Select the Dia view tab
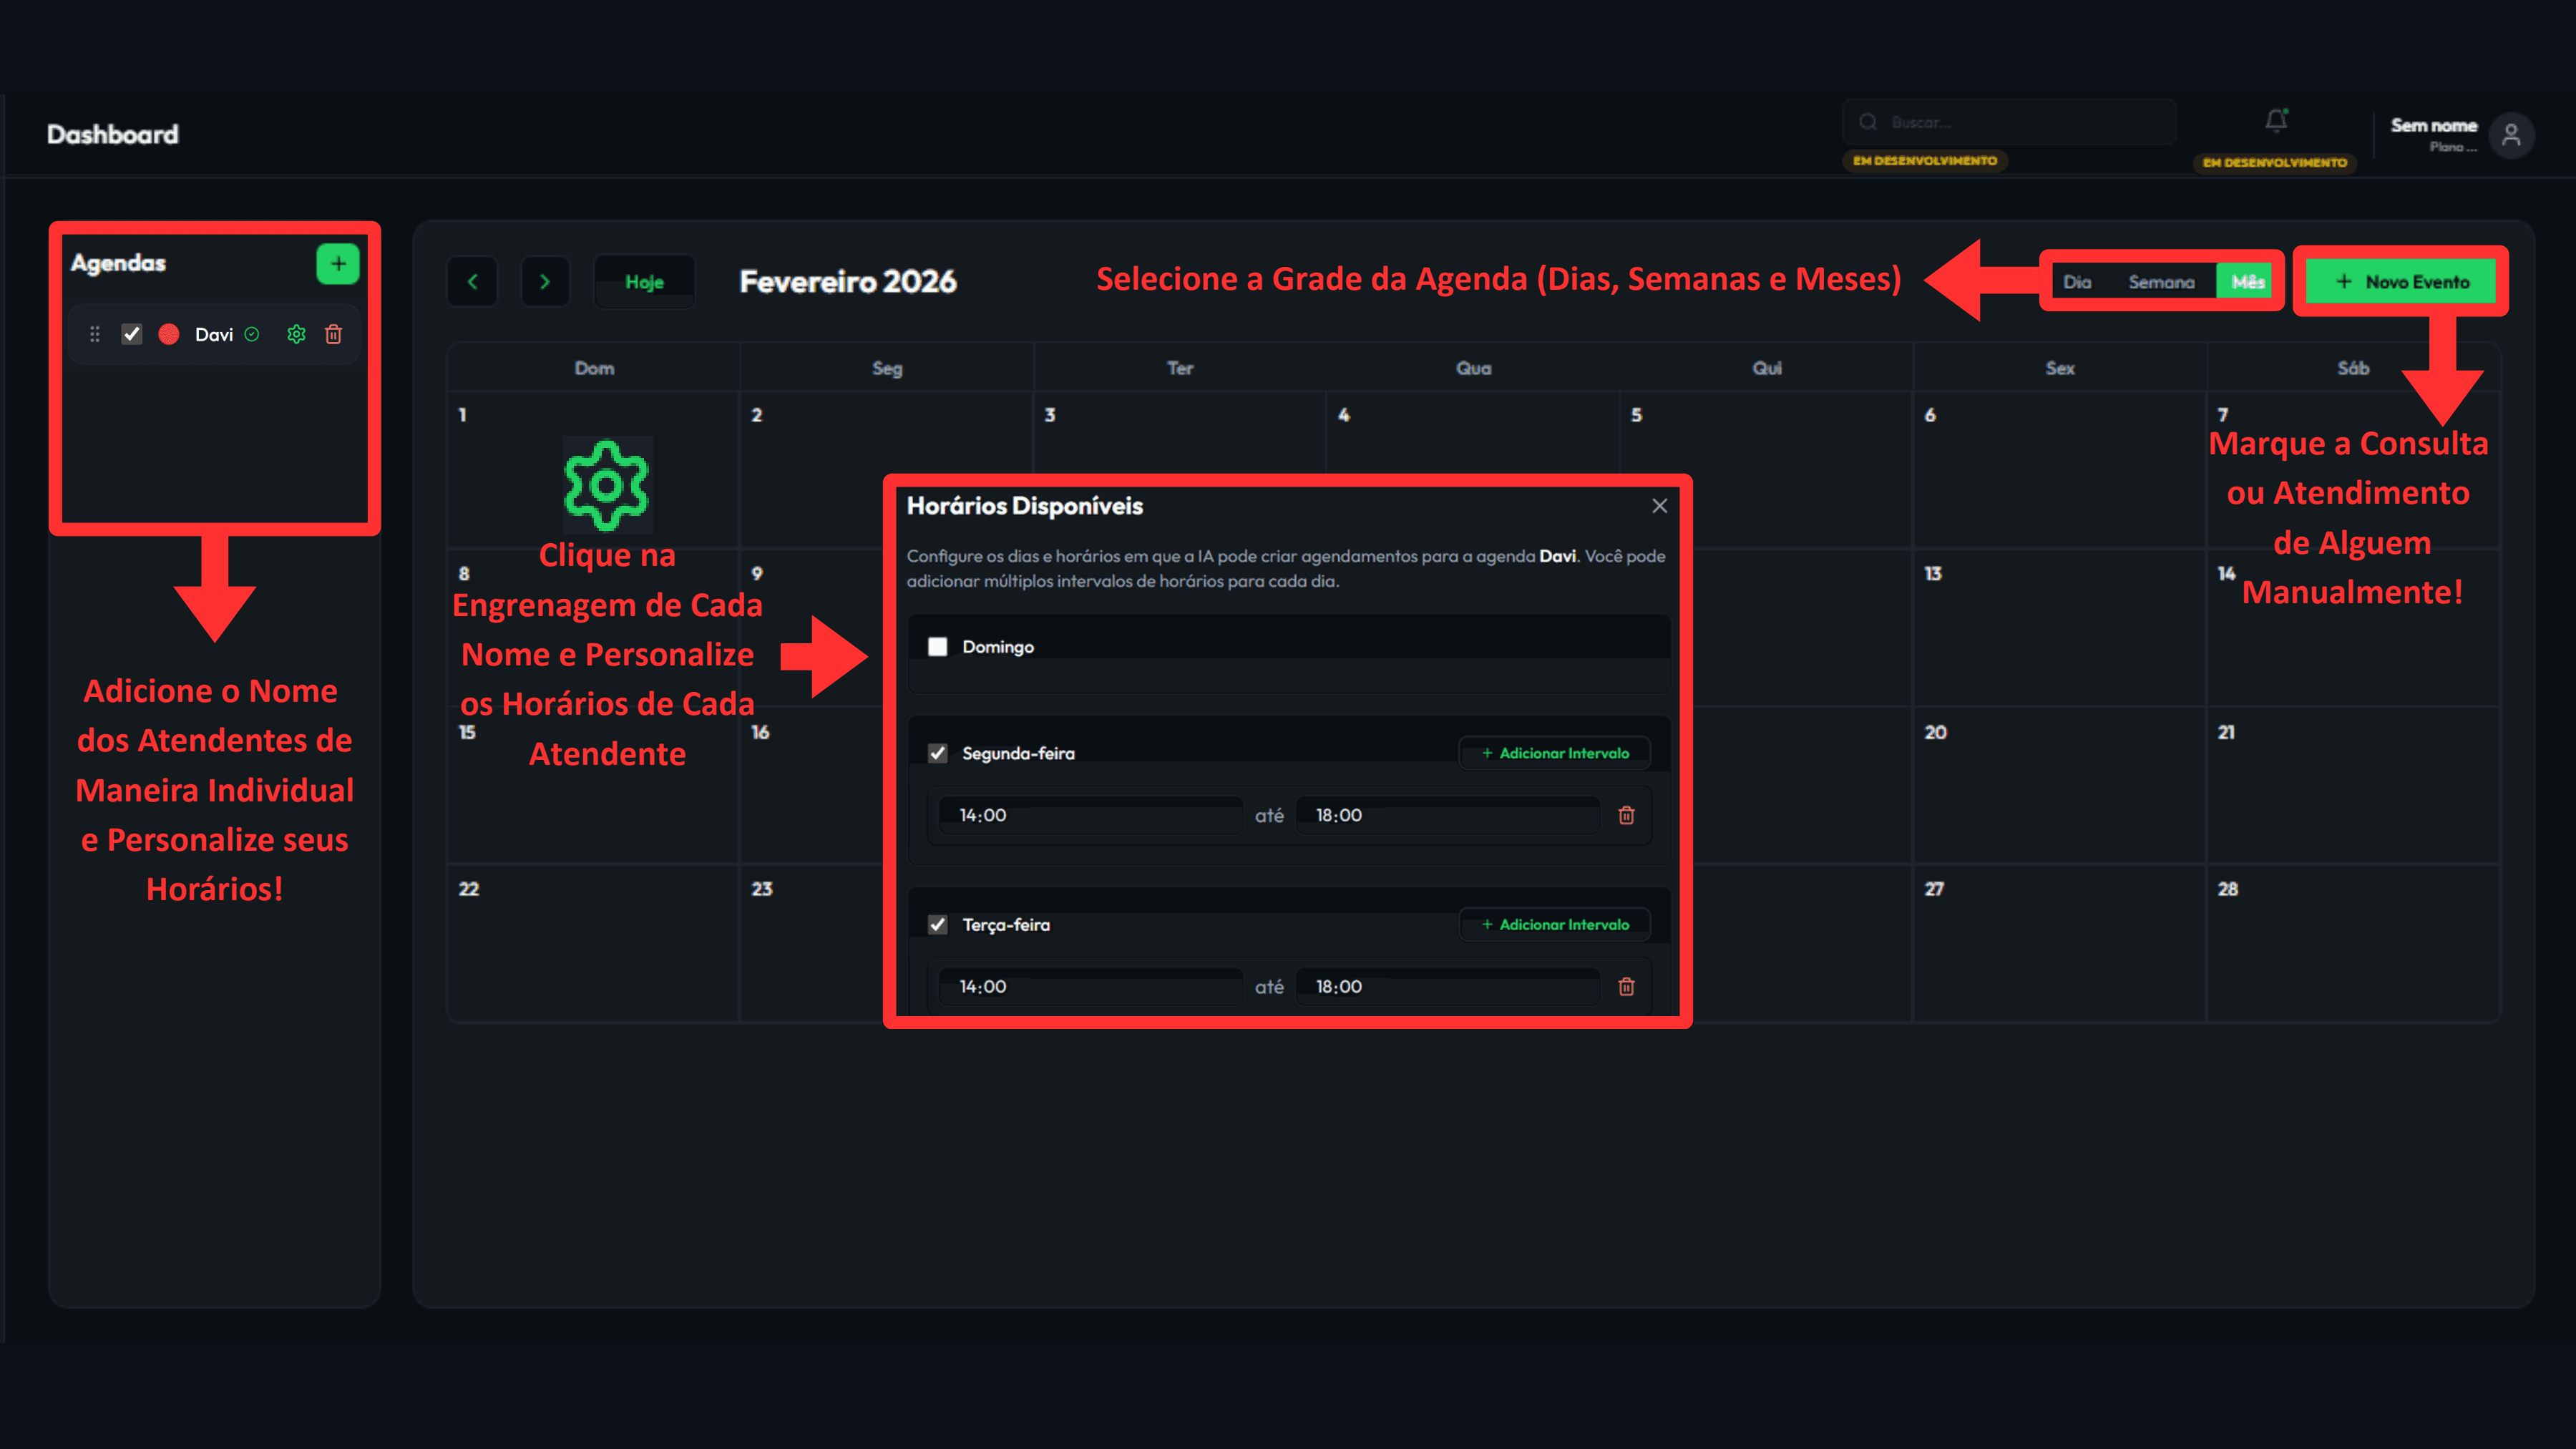This screenshot has height=1449, width=2576. [x=2079, y=282]
